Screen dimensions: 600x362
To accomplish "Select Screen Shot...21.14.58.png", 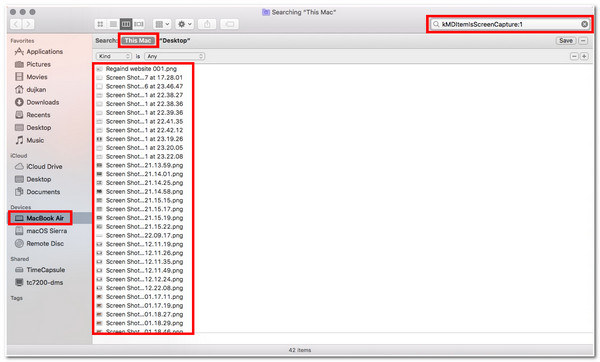I will pyautogui.click(x=144, y=191).
